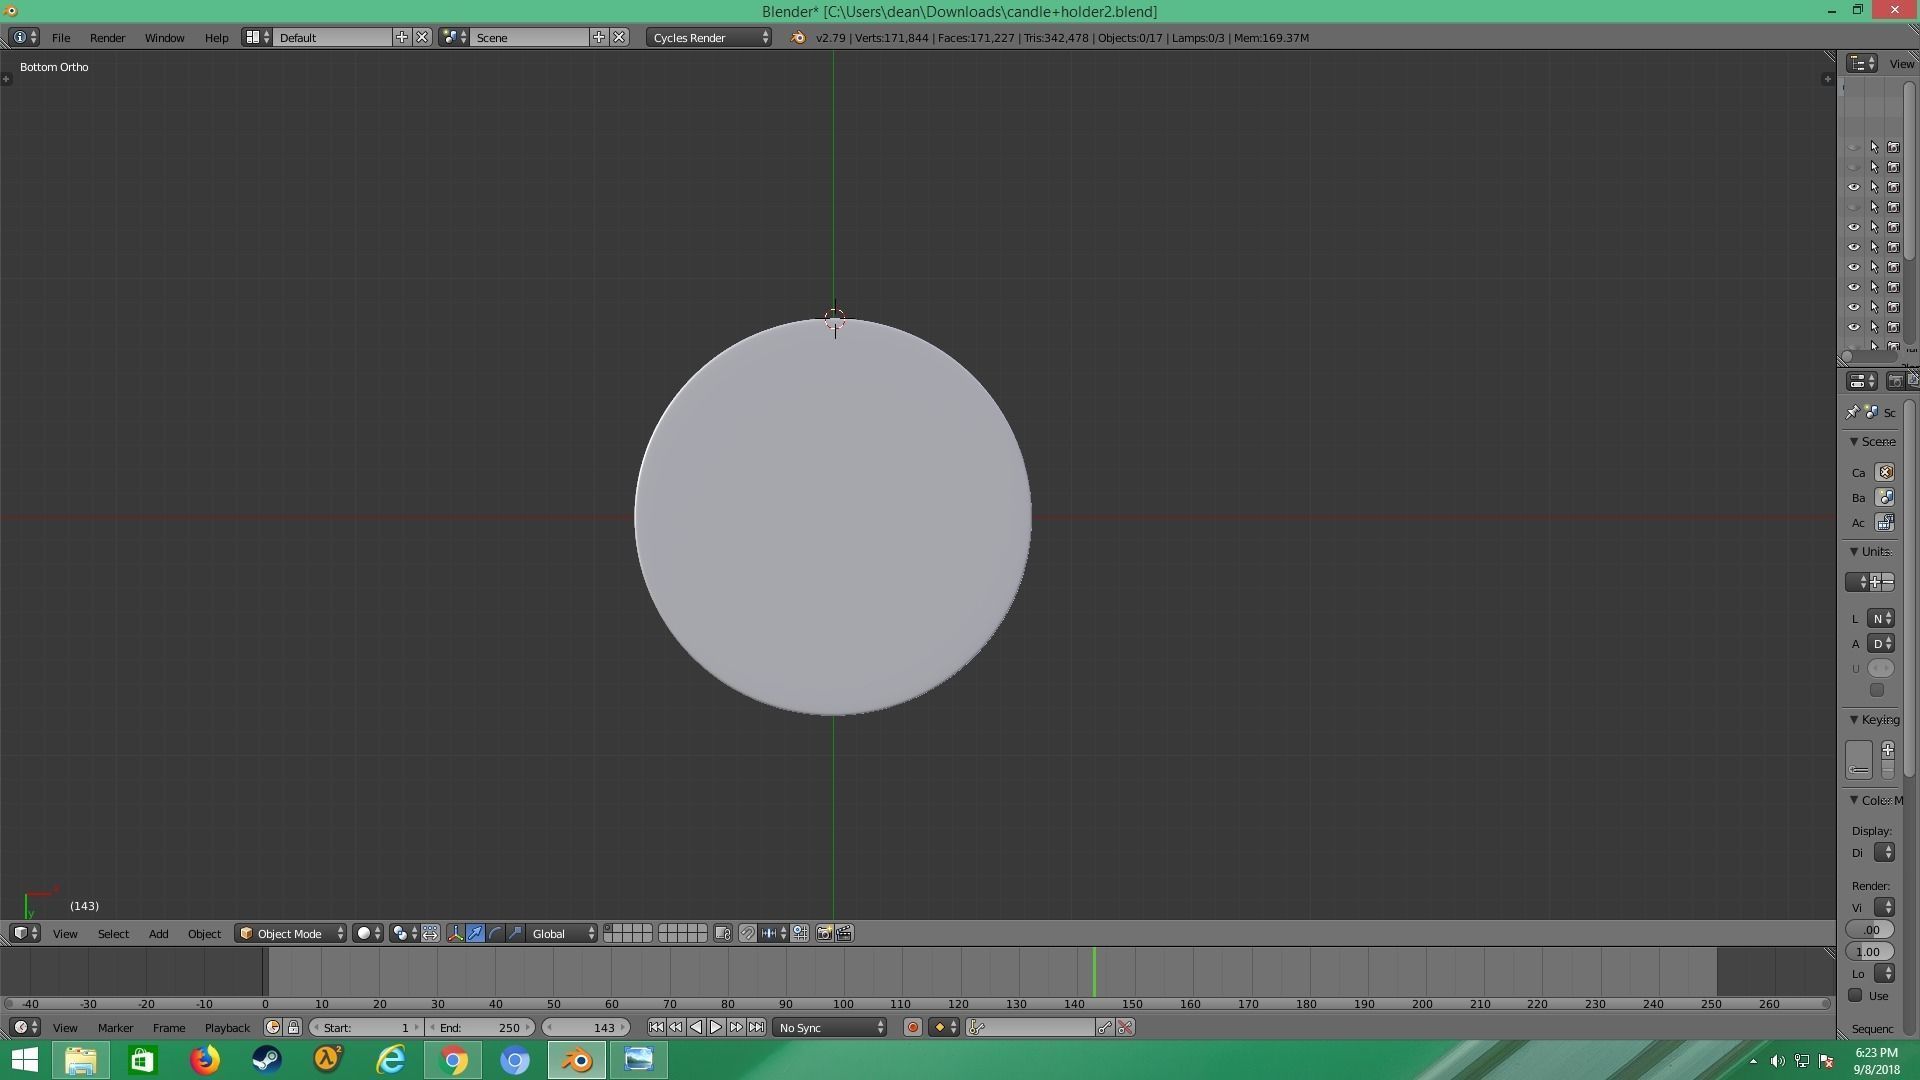Toggle visibility eye of third outliner row
Screen dimensions: 1920x1080
1853,187
